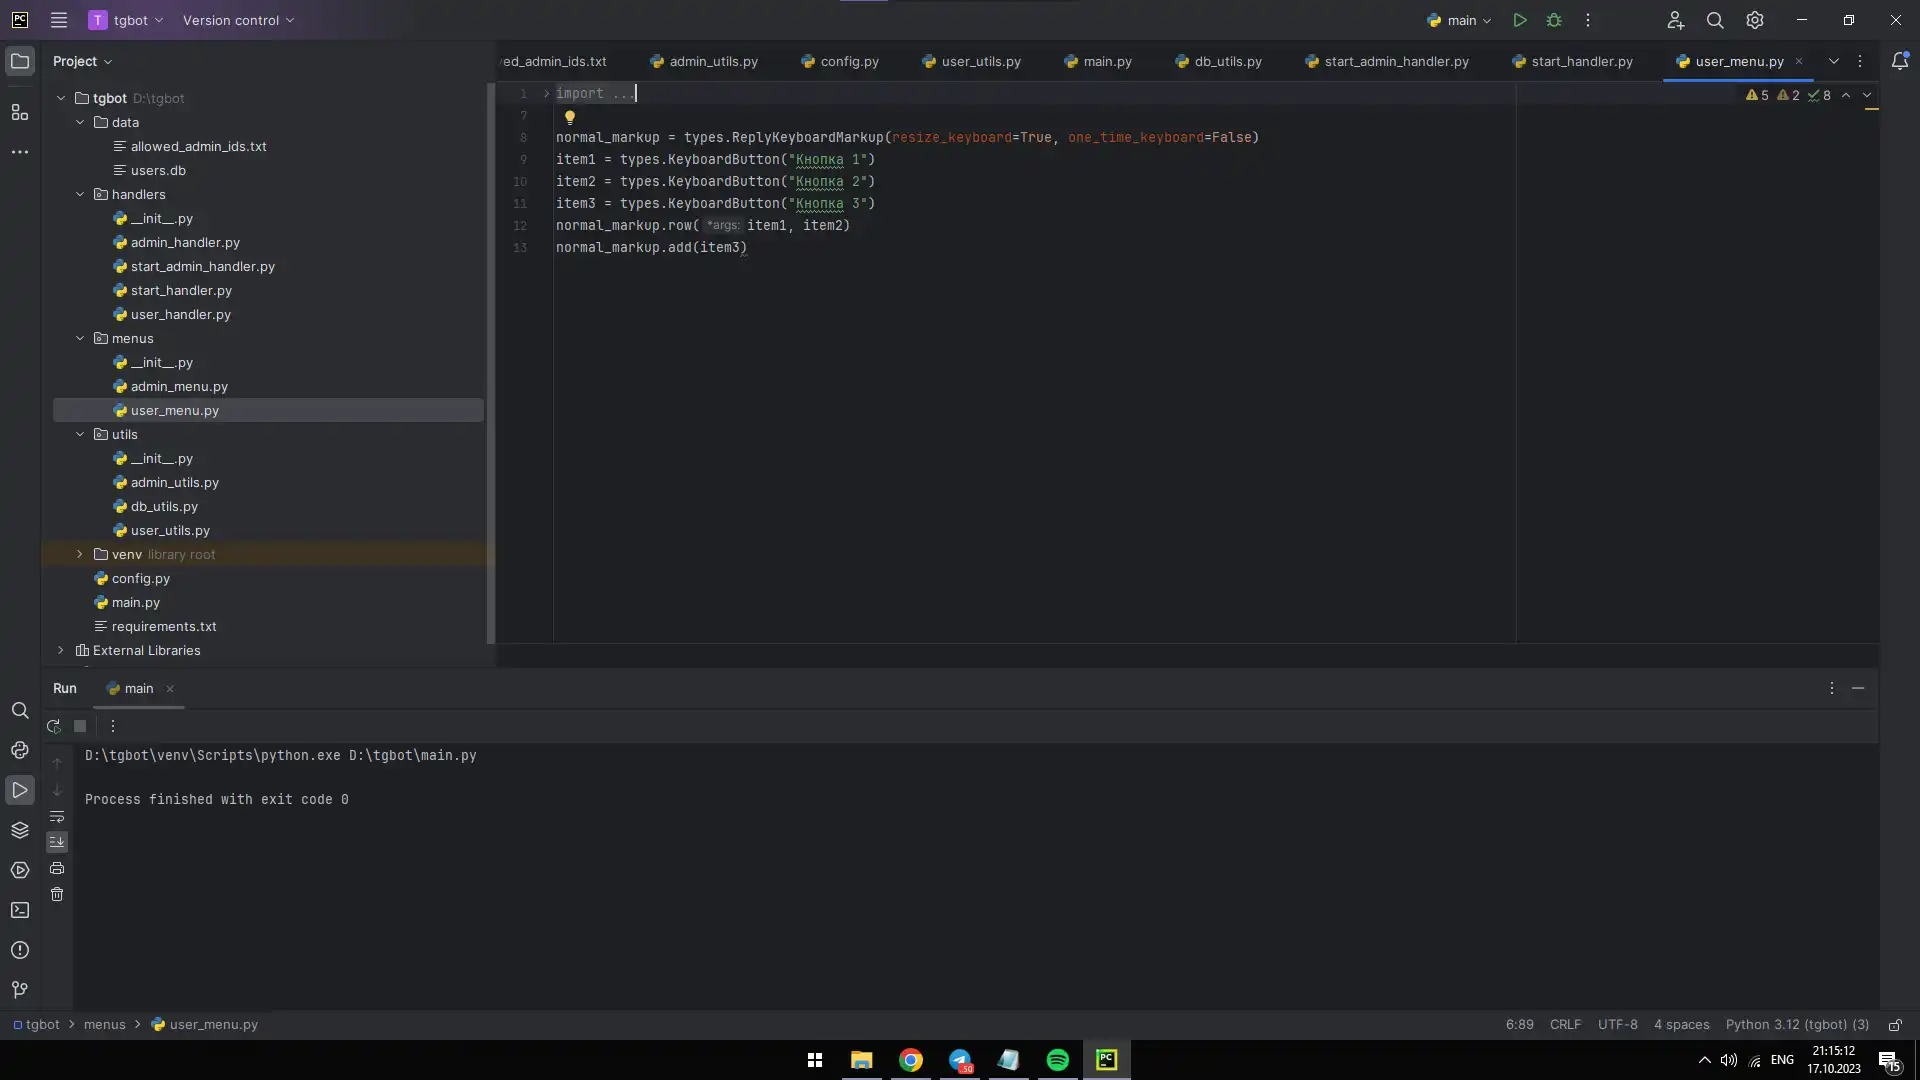The width and height of the screenshot is (1920, 1080).
Task: Toggle scroll to end in Run console
Action: click(57, 842)
